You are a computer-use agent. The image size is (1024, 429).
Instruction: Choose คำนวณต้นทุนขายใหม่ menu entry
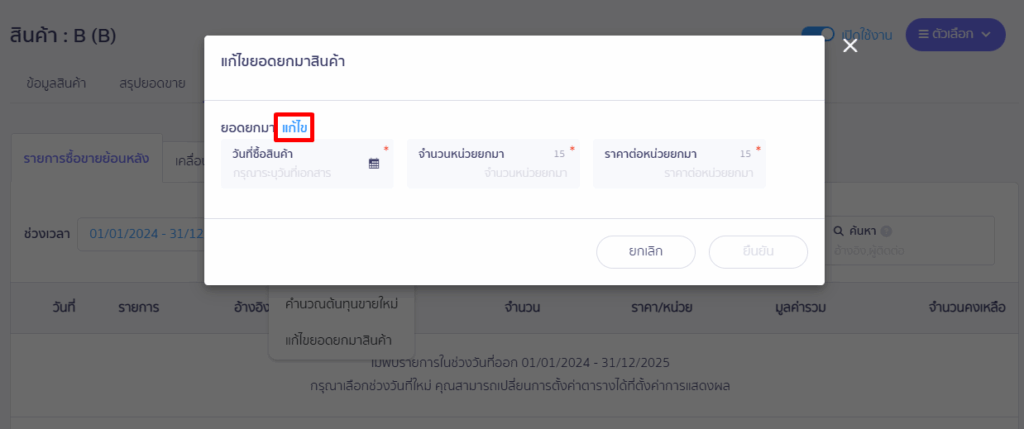(x=342, y=304)
